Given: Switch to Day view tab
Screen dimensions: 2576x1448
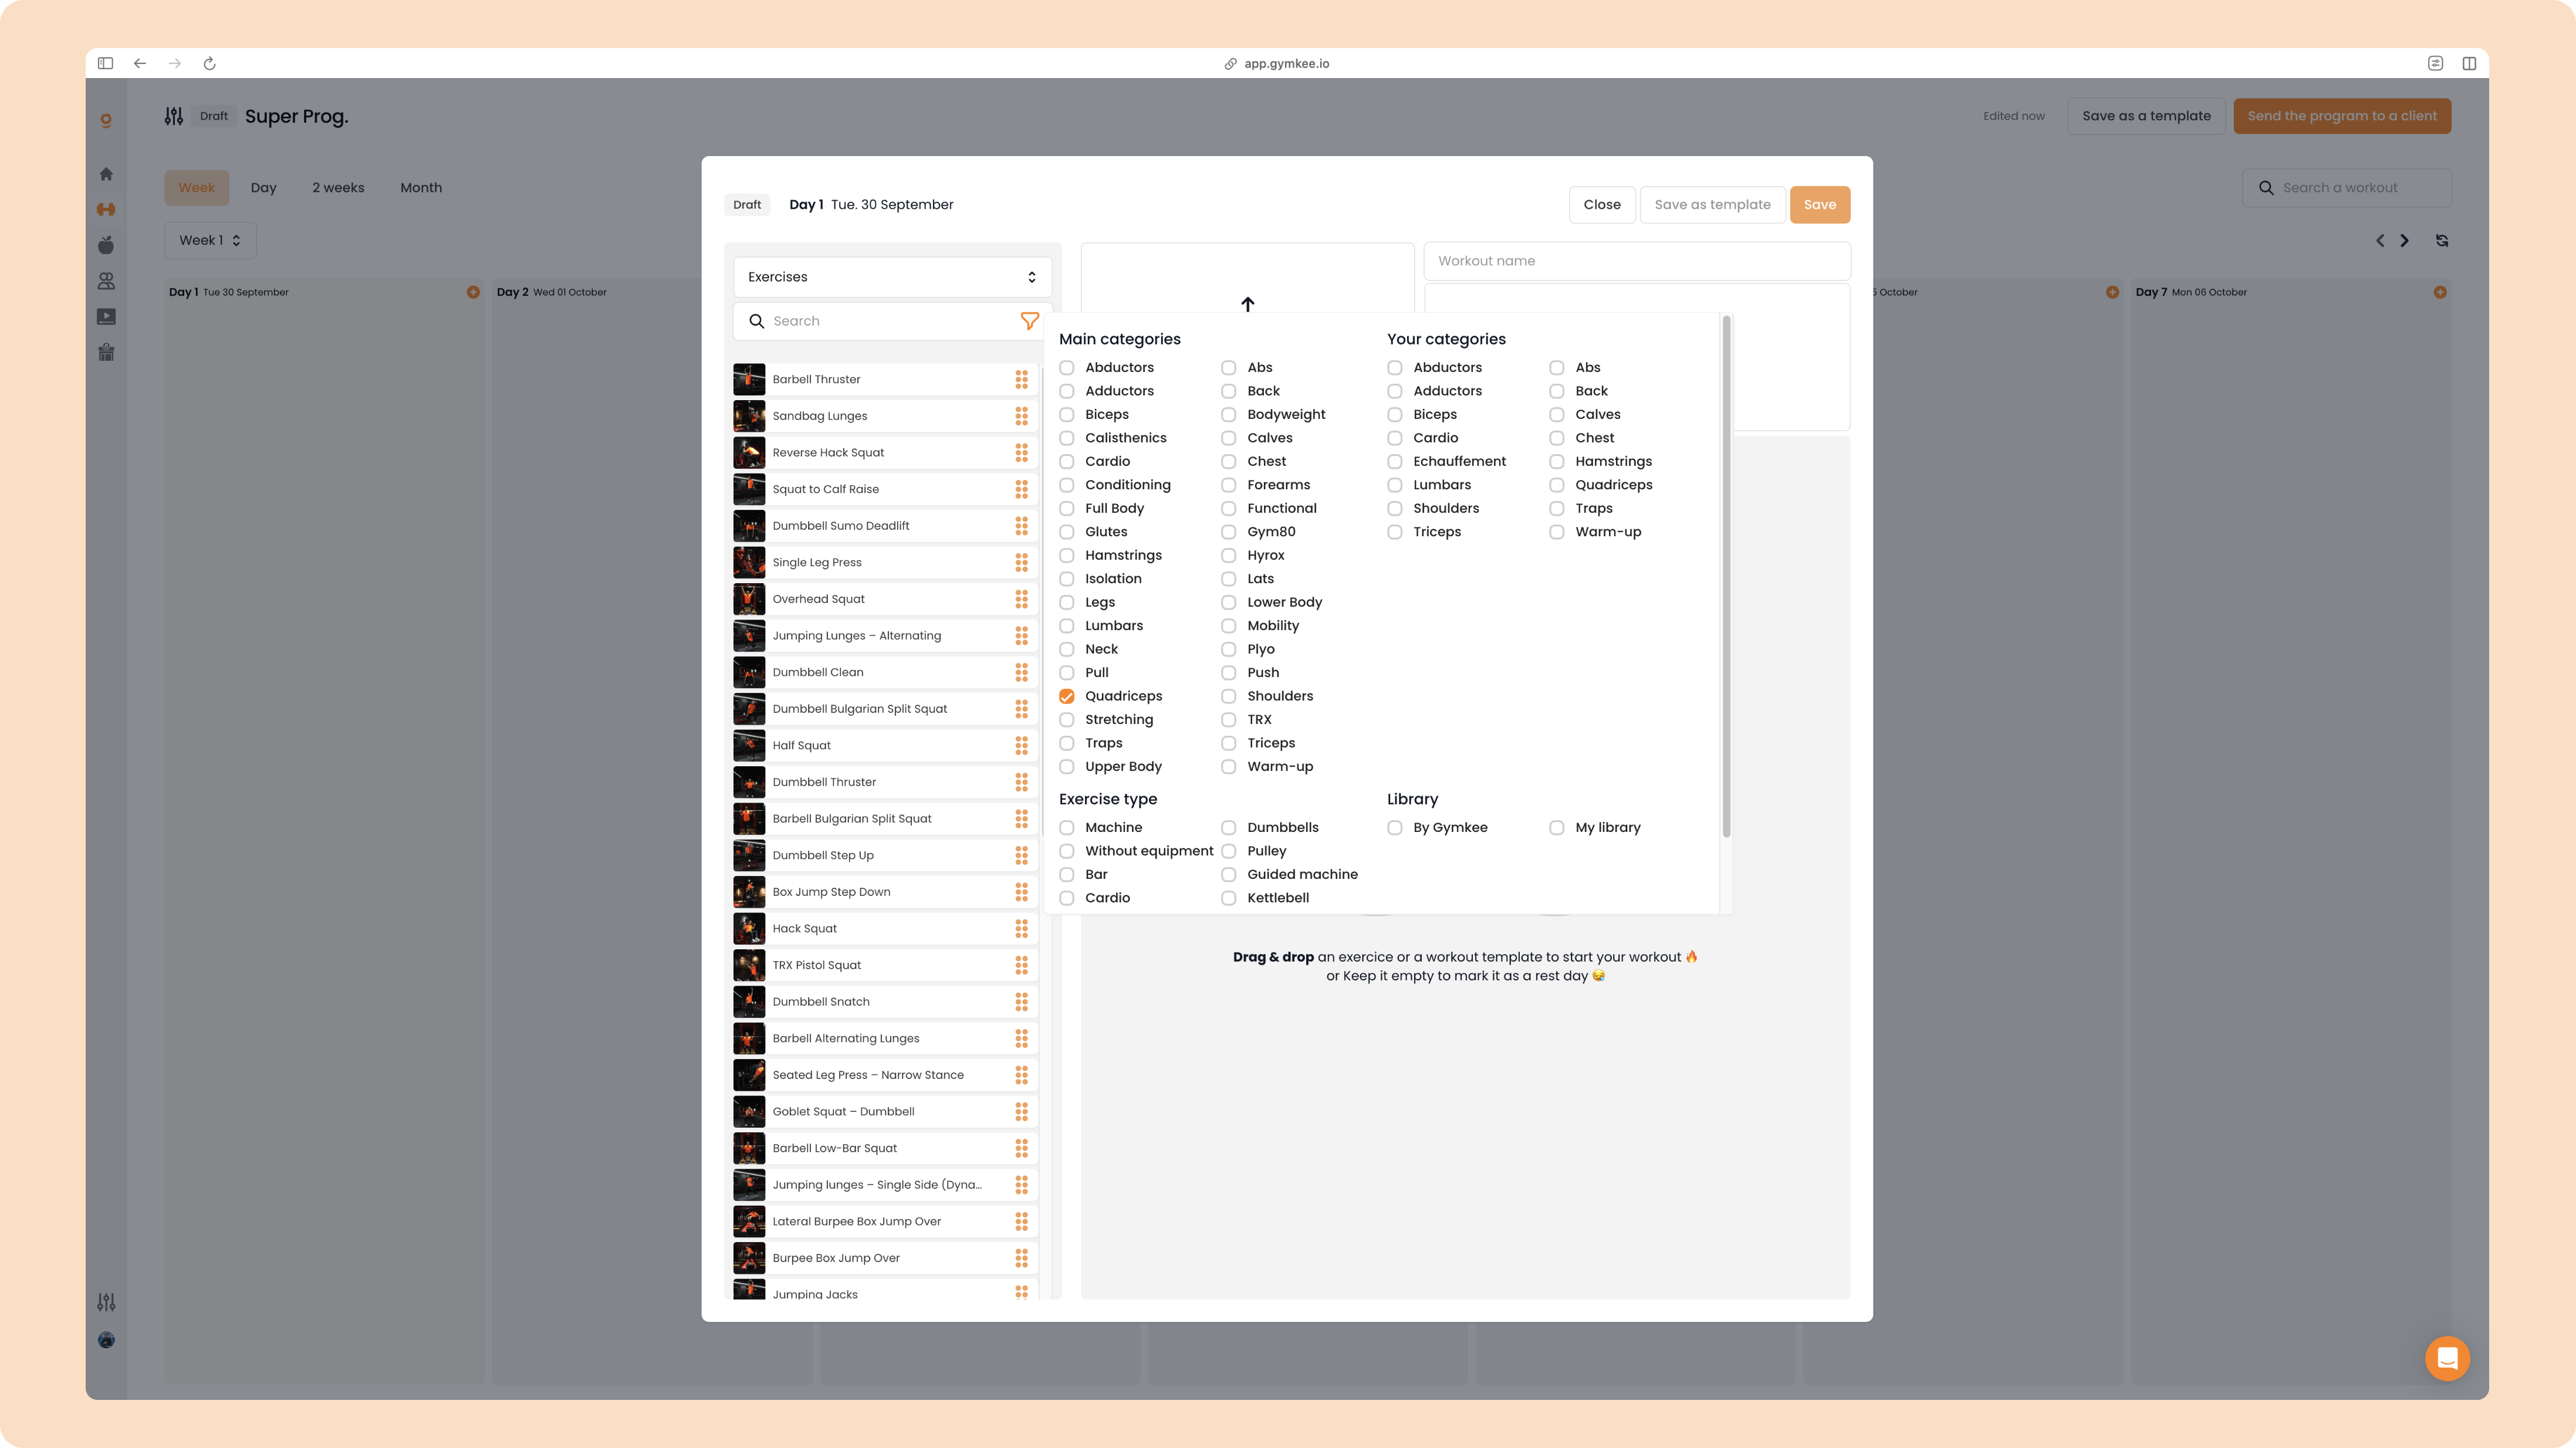Looking at the screenshot, I should (x=263, y=188).
